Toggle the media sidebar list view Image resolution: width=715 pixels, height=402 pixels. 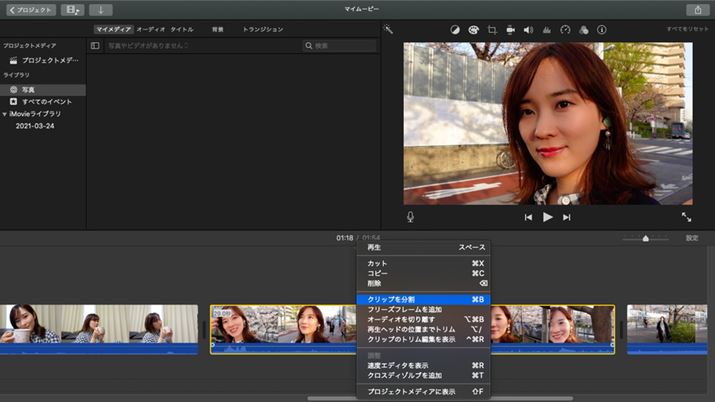pyautogui.click(x=95, y=46)
